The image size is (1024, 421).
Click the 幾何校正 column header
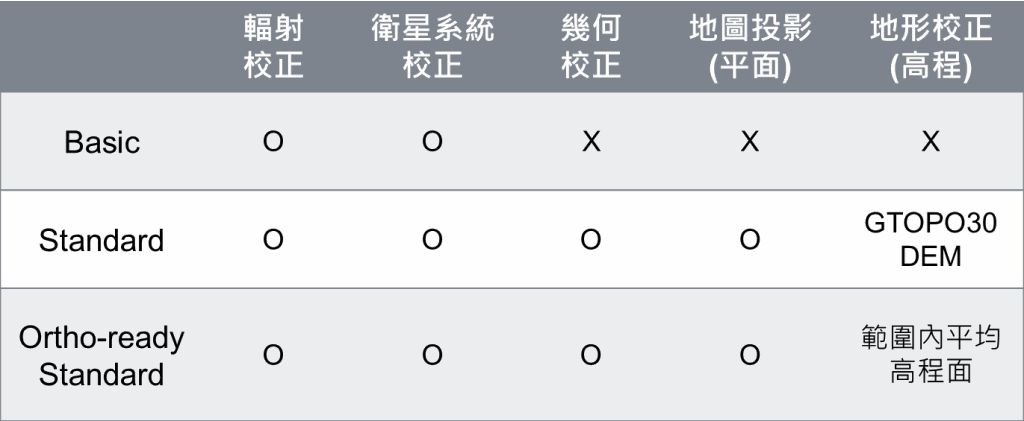coord(591,46)
